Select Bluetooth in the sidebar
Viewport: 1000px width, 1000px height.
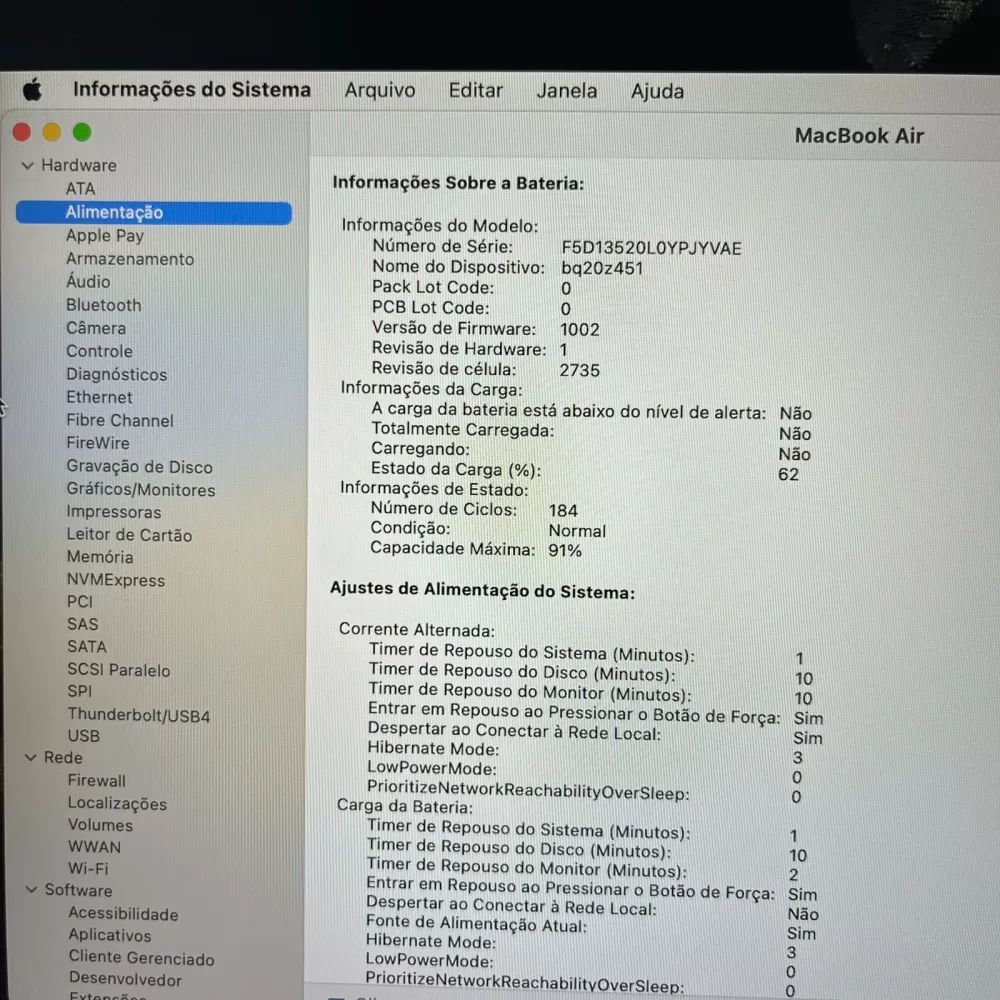(104, 305)
